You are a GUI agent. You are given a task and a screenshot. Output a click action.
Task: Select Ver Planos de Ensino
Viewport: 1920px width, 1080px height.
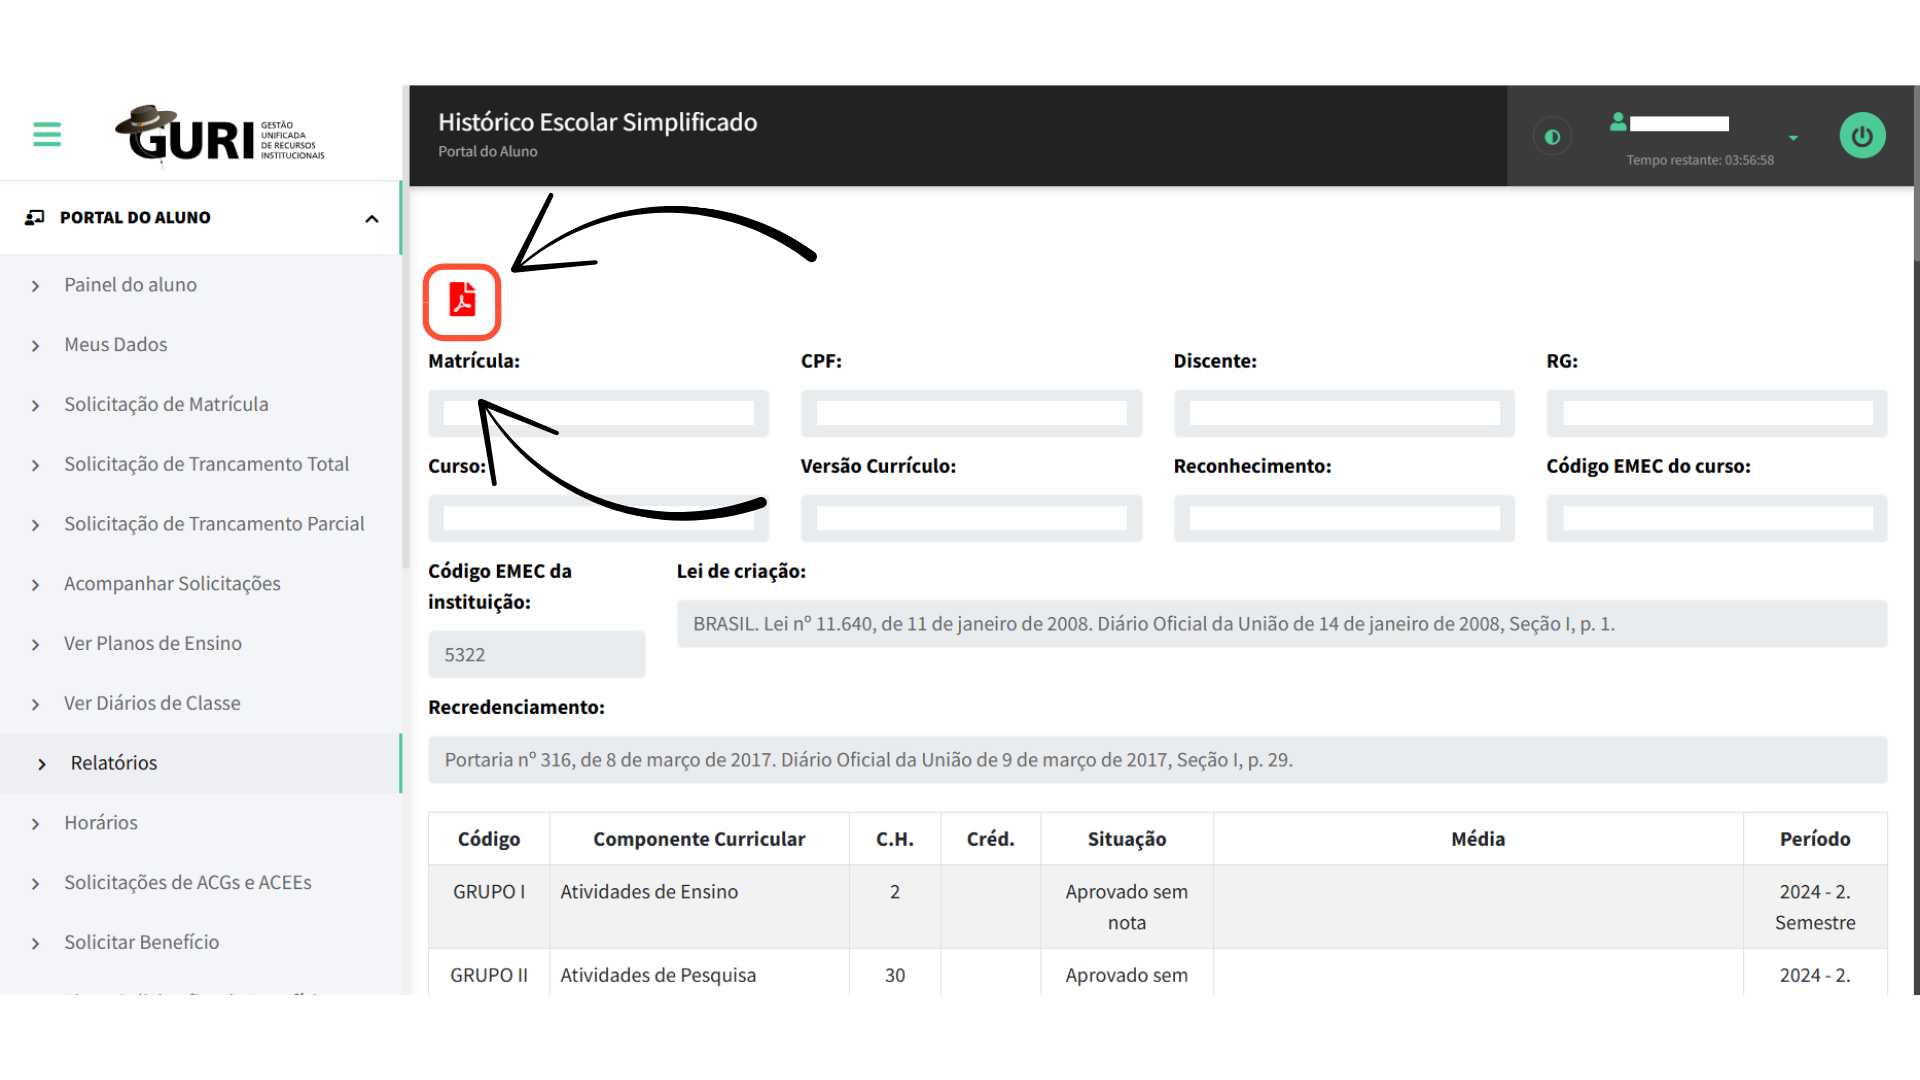click(153, 644)
